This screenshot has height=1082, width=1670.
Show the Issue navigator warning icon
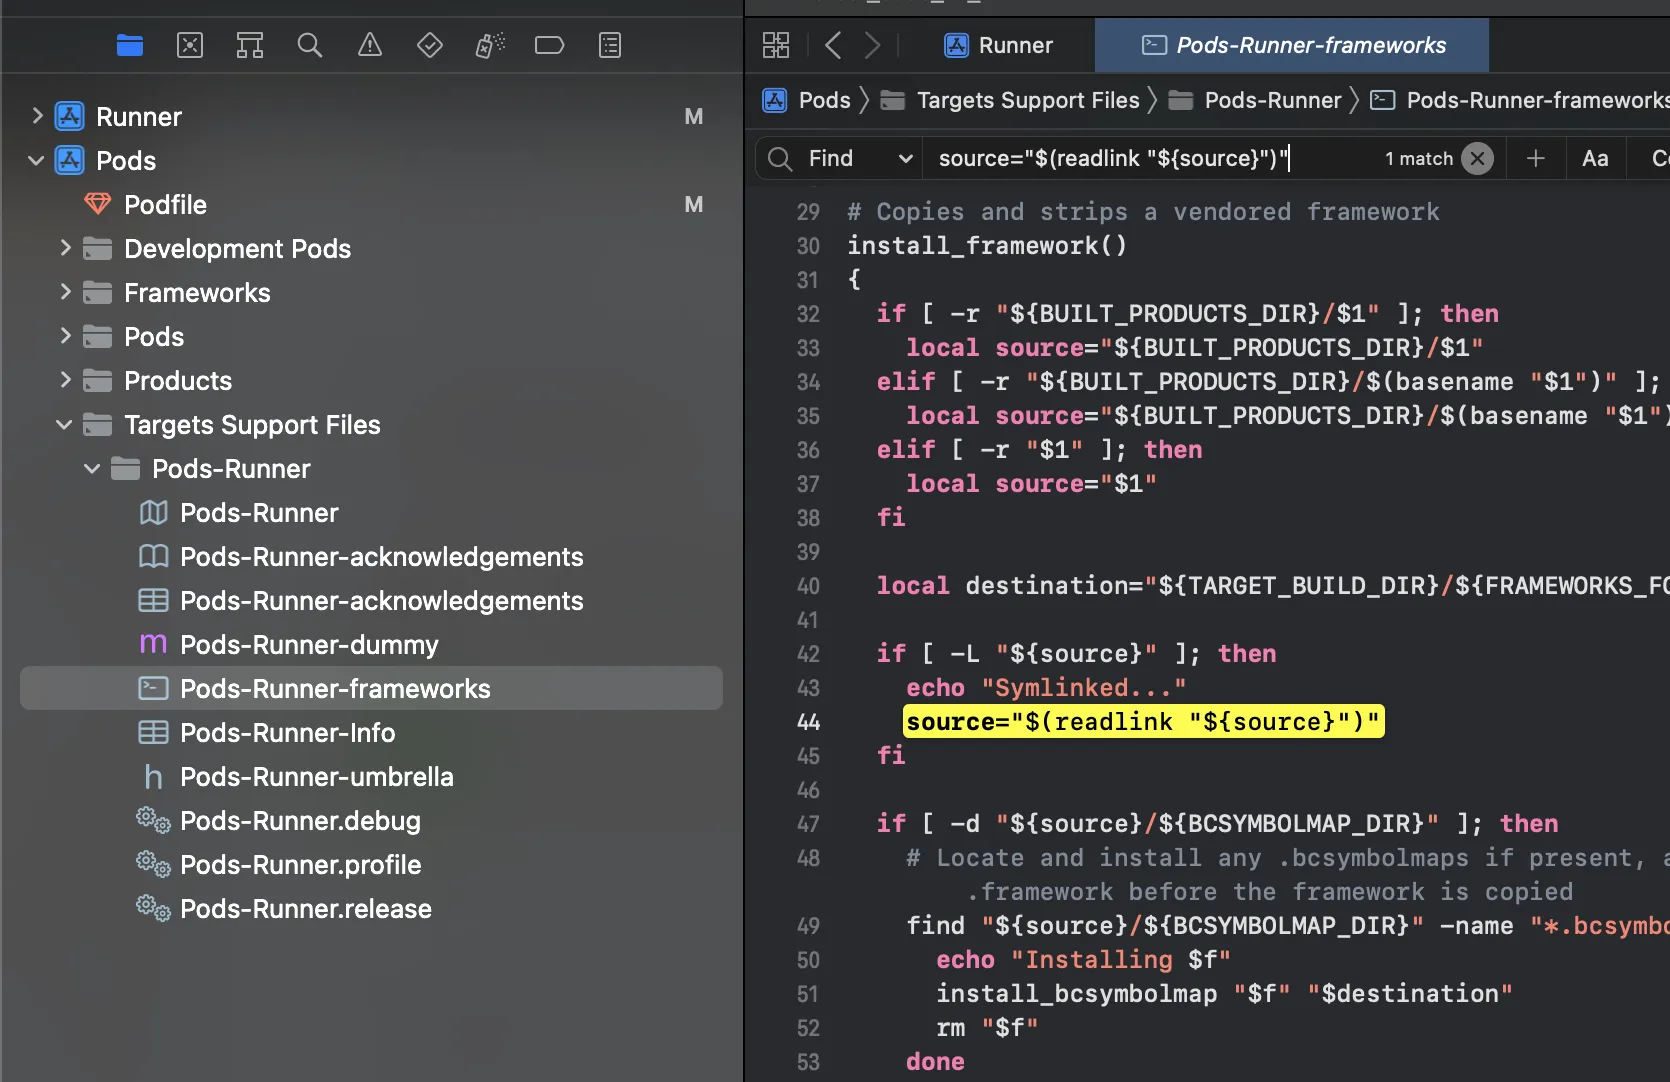370,45
